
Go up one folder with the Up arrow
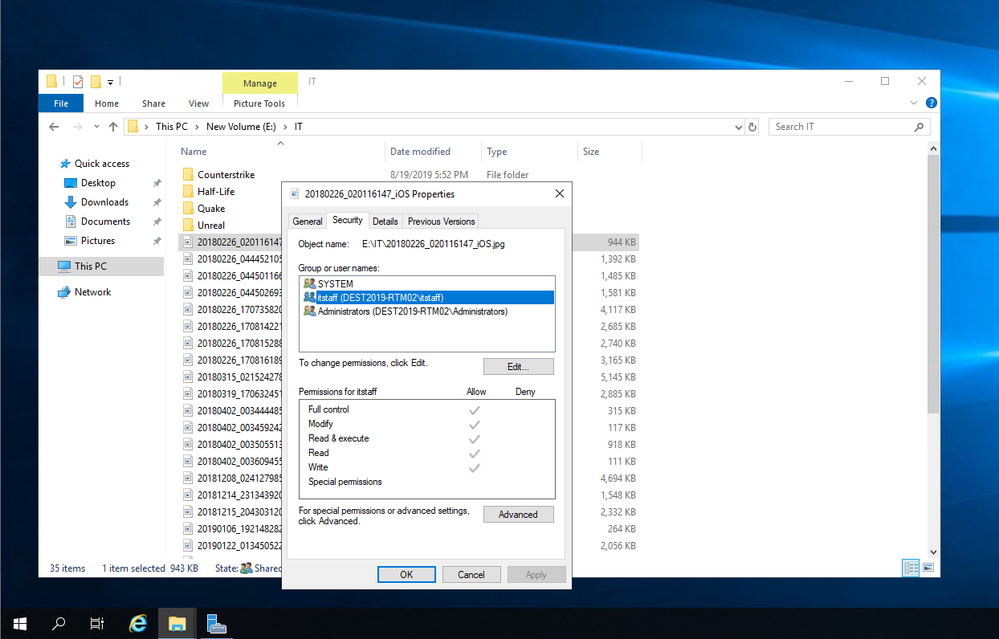113,127
